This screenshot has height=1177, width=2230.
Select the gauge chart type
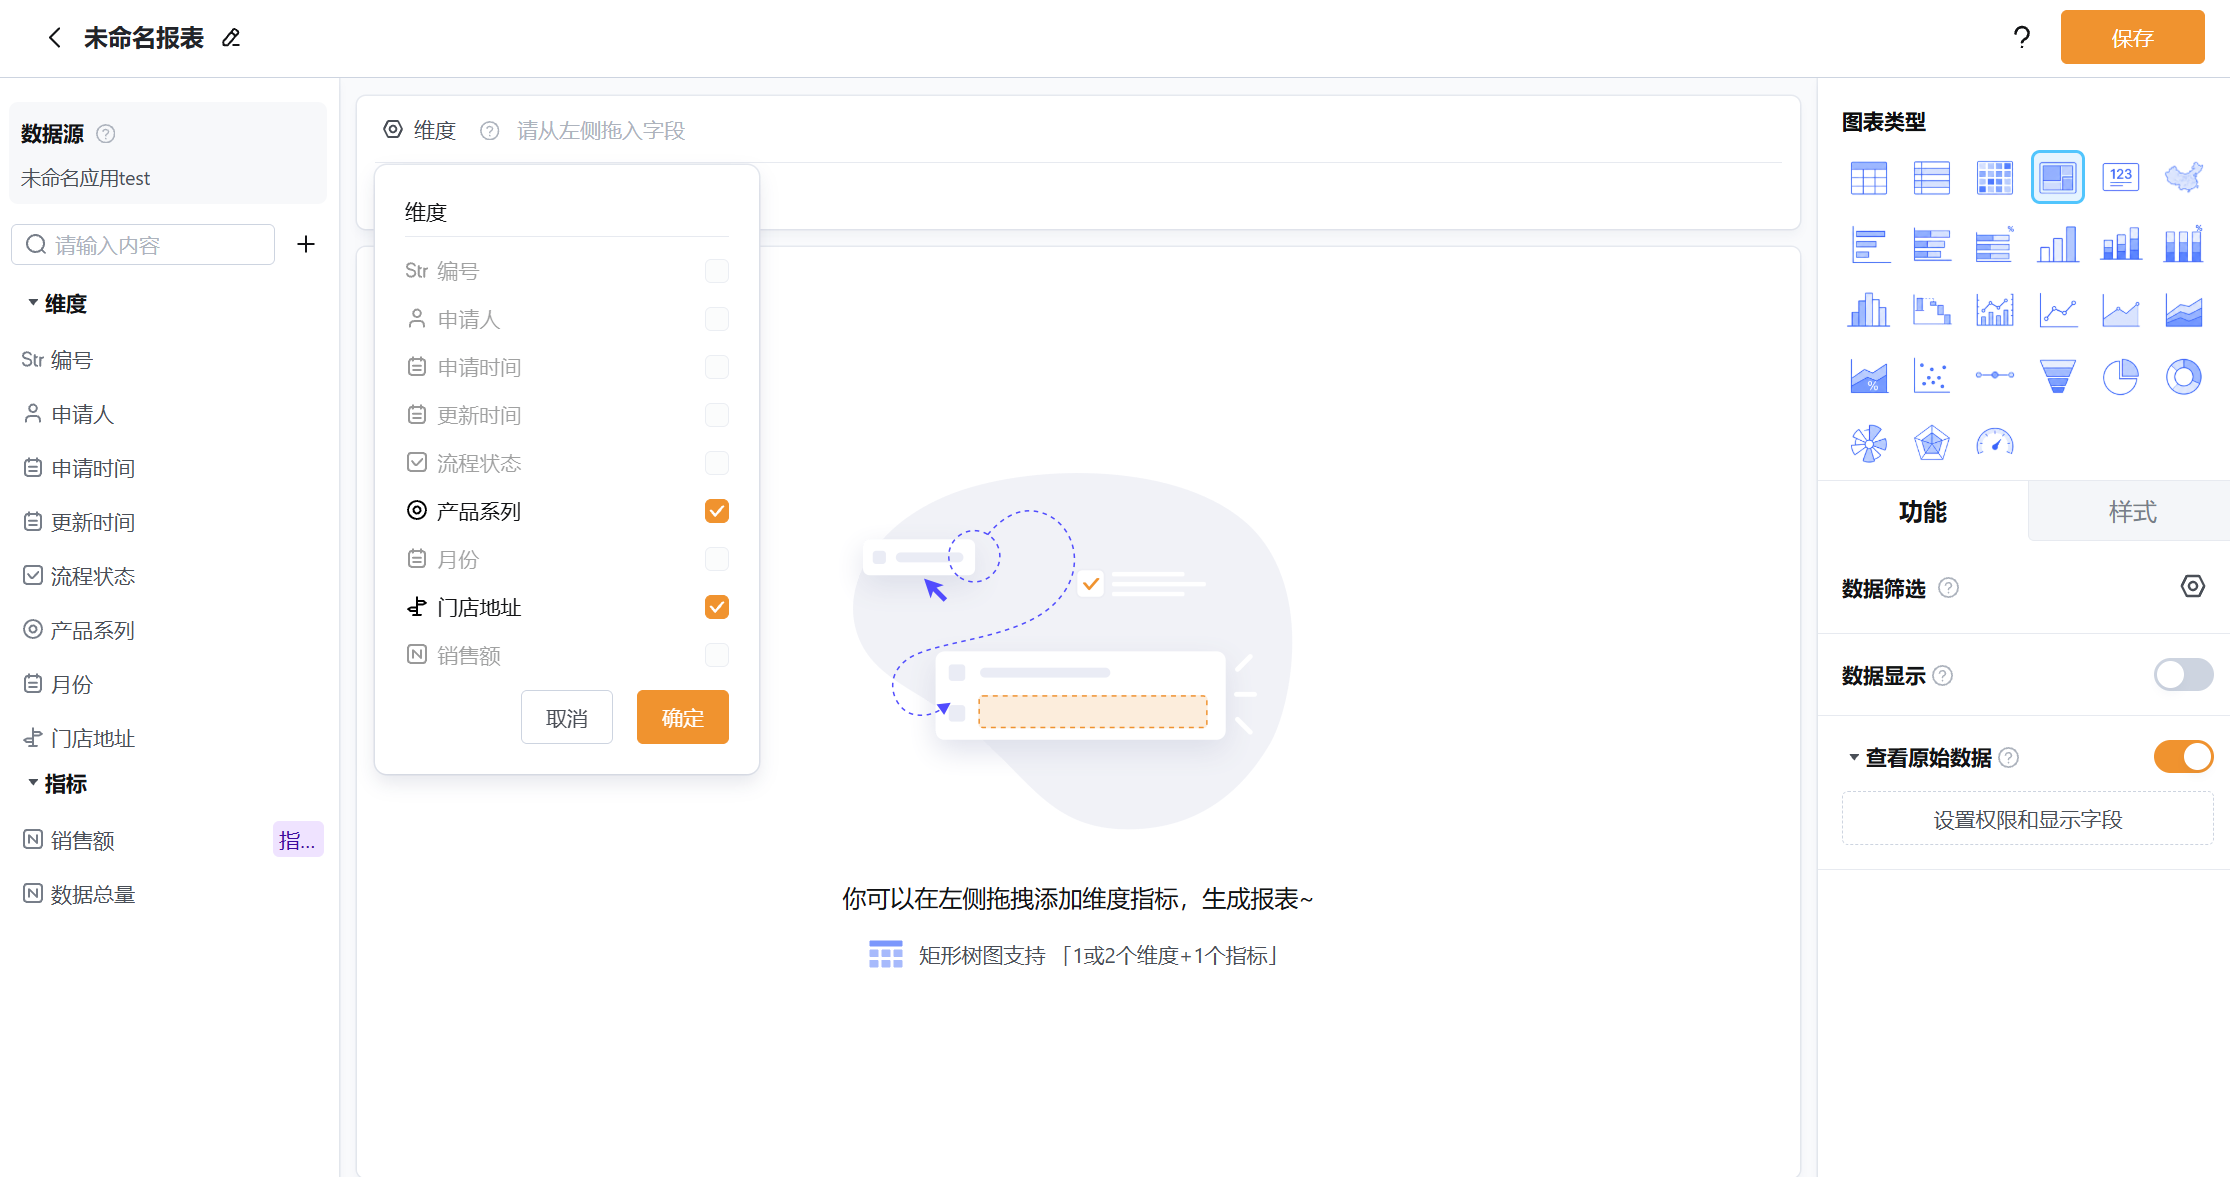[x=1994, y=442]
